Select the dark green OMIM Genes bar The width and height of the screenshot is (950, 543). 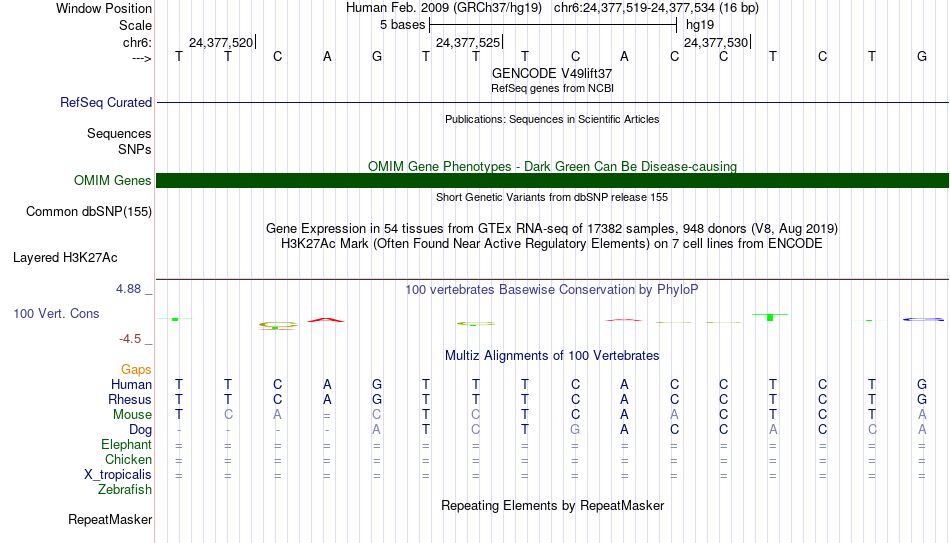click(552, 181)
